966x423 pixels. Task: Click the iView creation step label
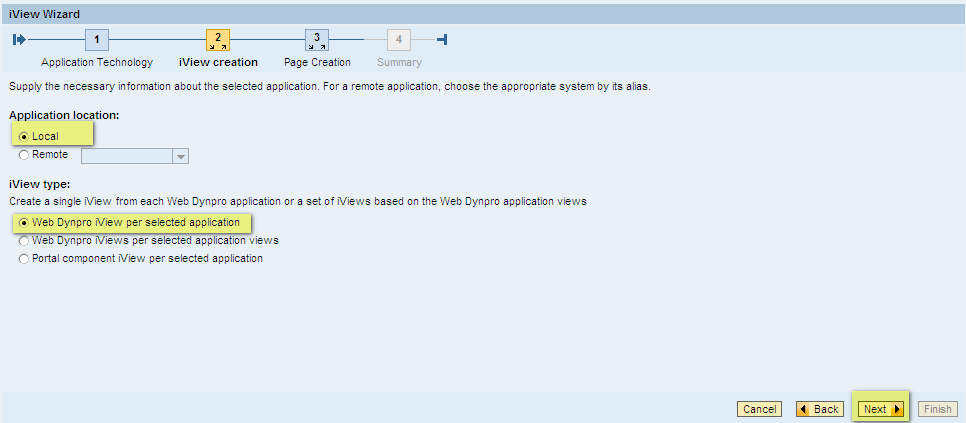[x=218, y=62]
